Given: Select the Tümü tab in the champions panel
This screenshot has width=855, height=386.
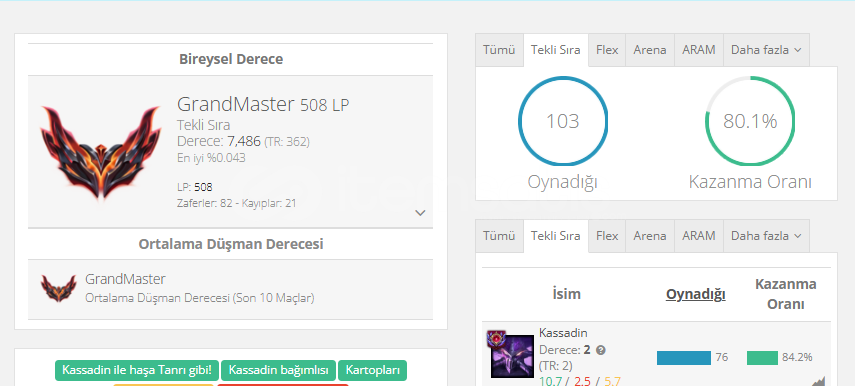Looking at the screenshot, I should pyautogui.click(x=499, y=236).
